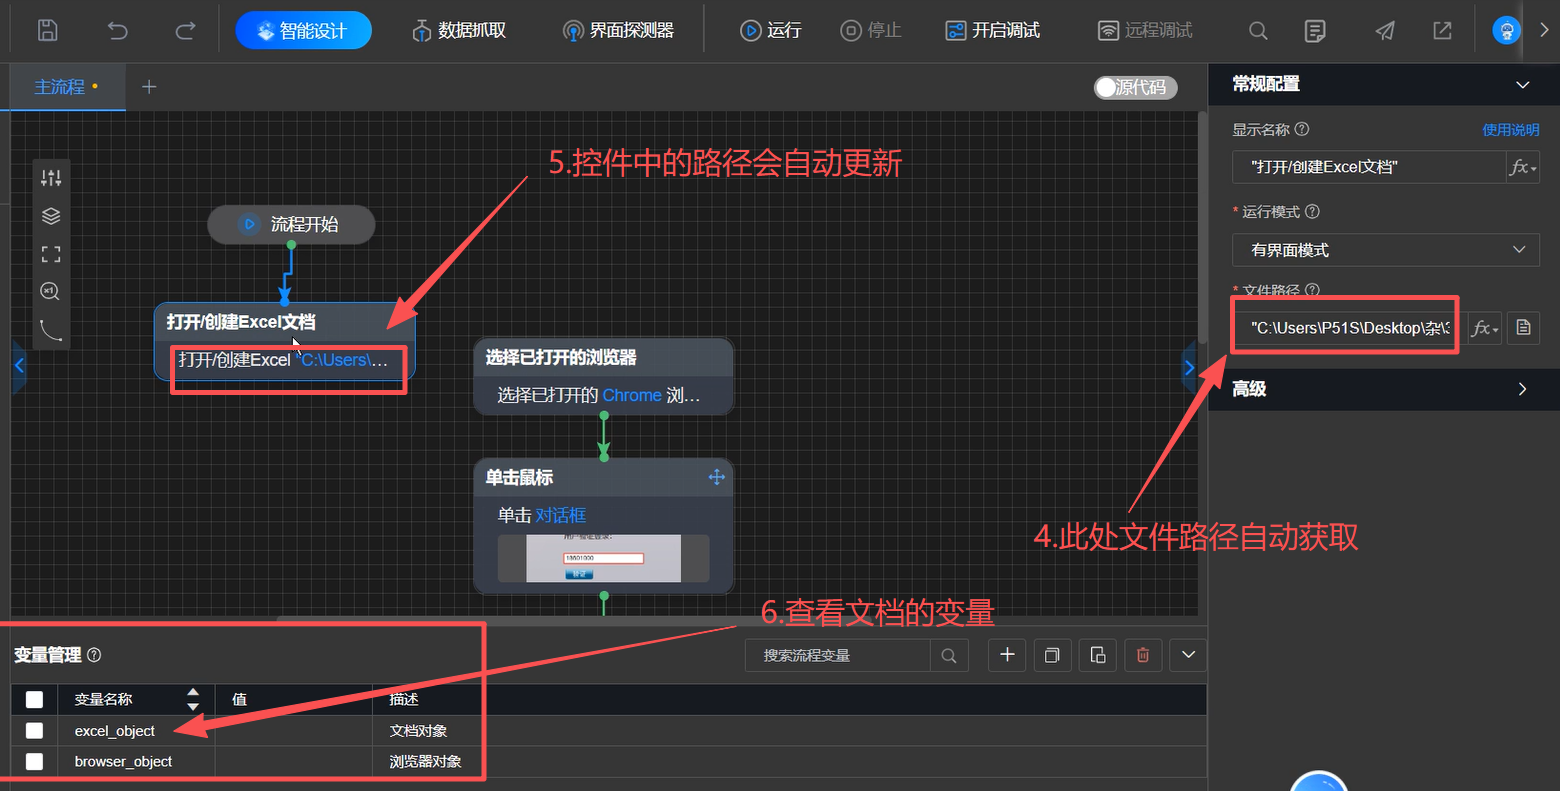Open 数据抓取 tool
1560x791 pixels.
459,31
